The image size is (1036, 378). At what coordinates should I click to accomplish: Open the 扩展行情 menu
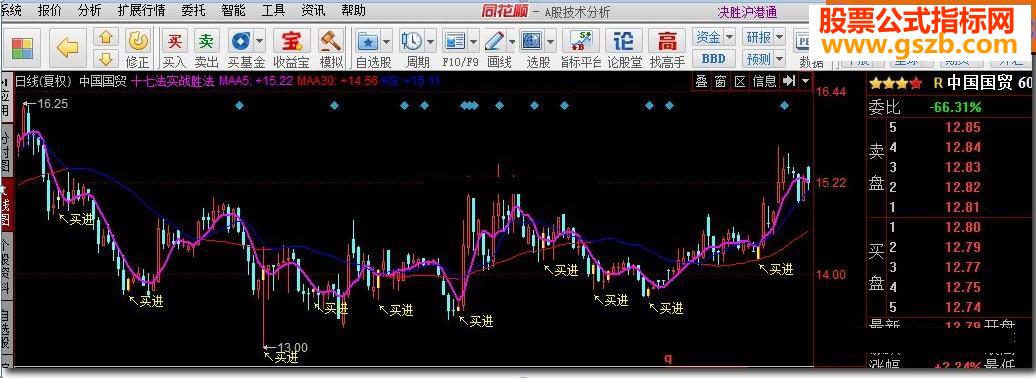(x=141, y=10)
